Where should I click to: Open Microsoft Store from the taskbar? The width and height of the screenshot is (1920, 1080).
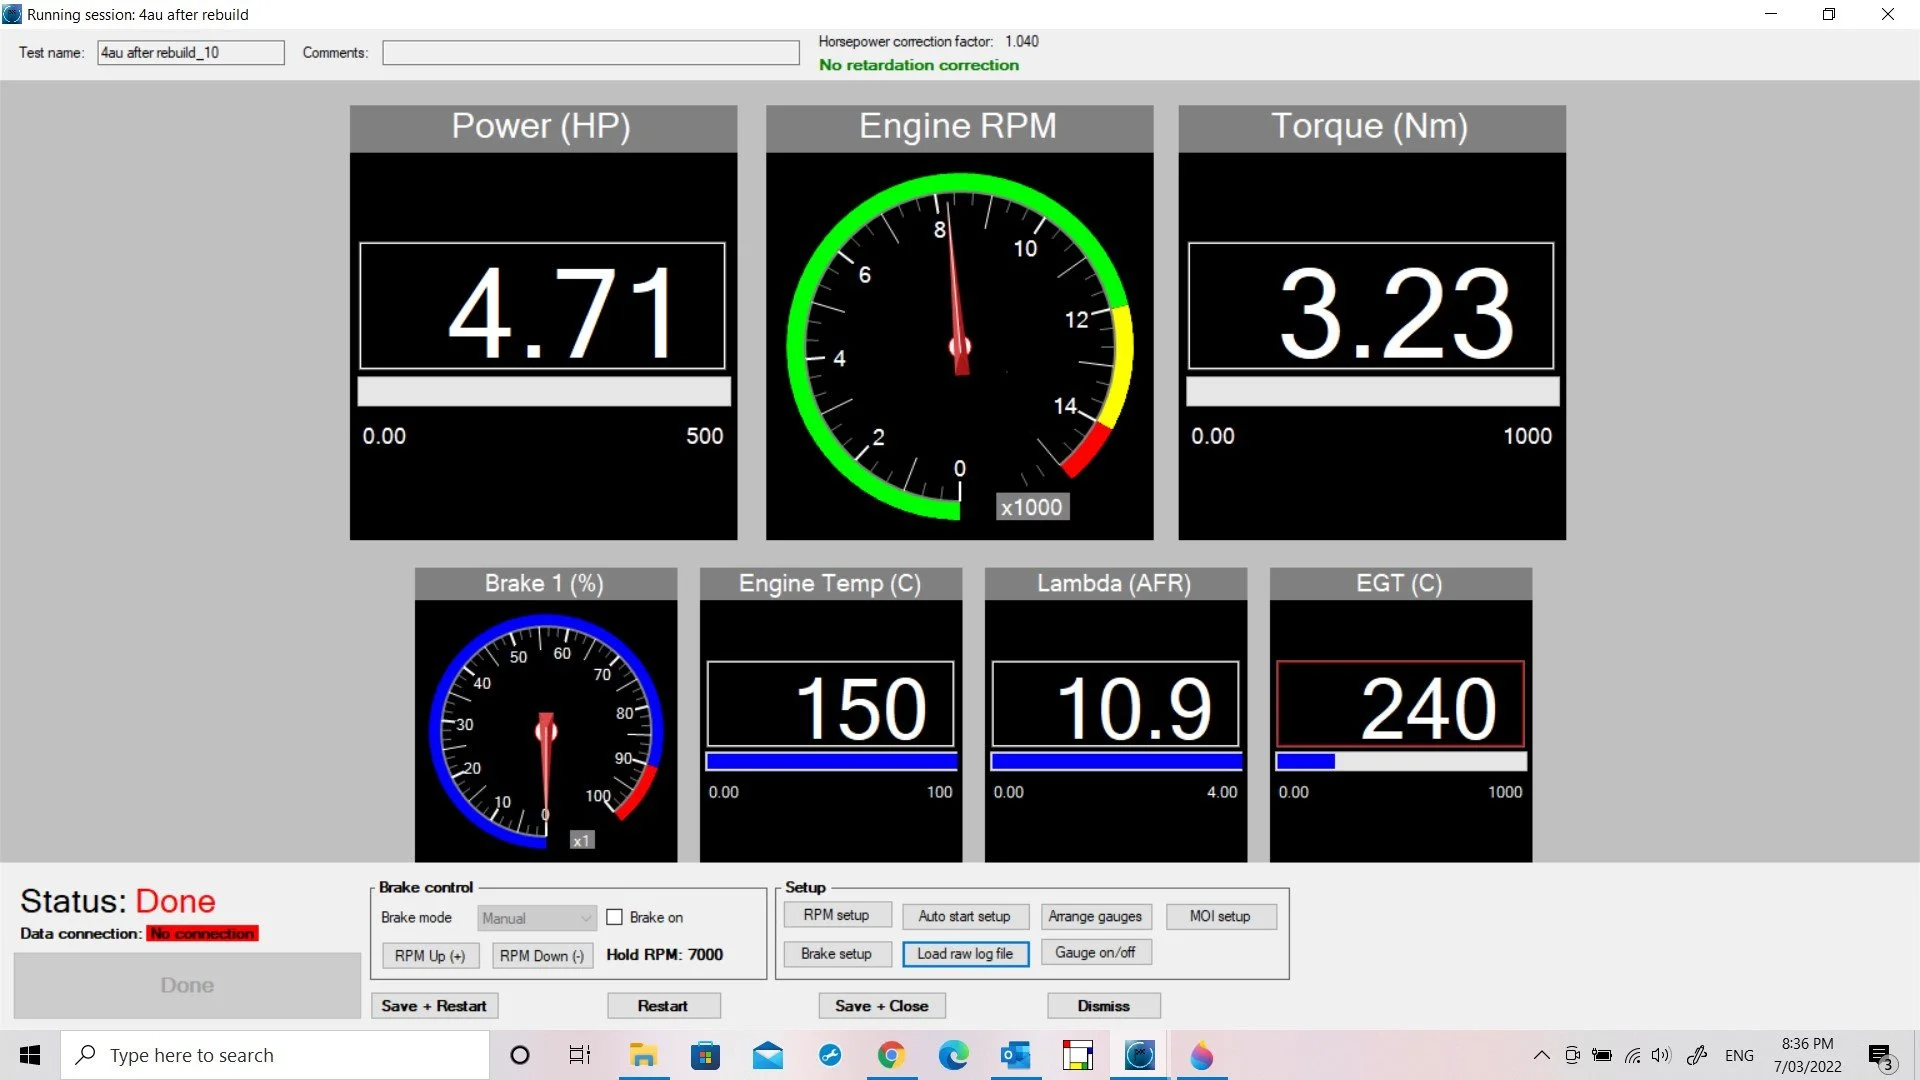[705, 1055]
